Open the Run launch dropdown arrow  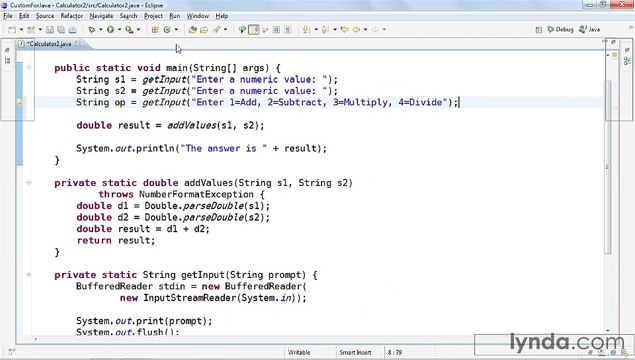point(119,30)
